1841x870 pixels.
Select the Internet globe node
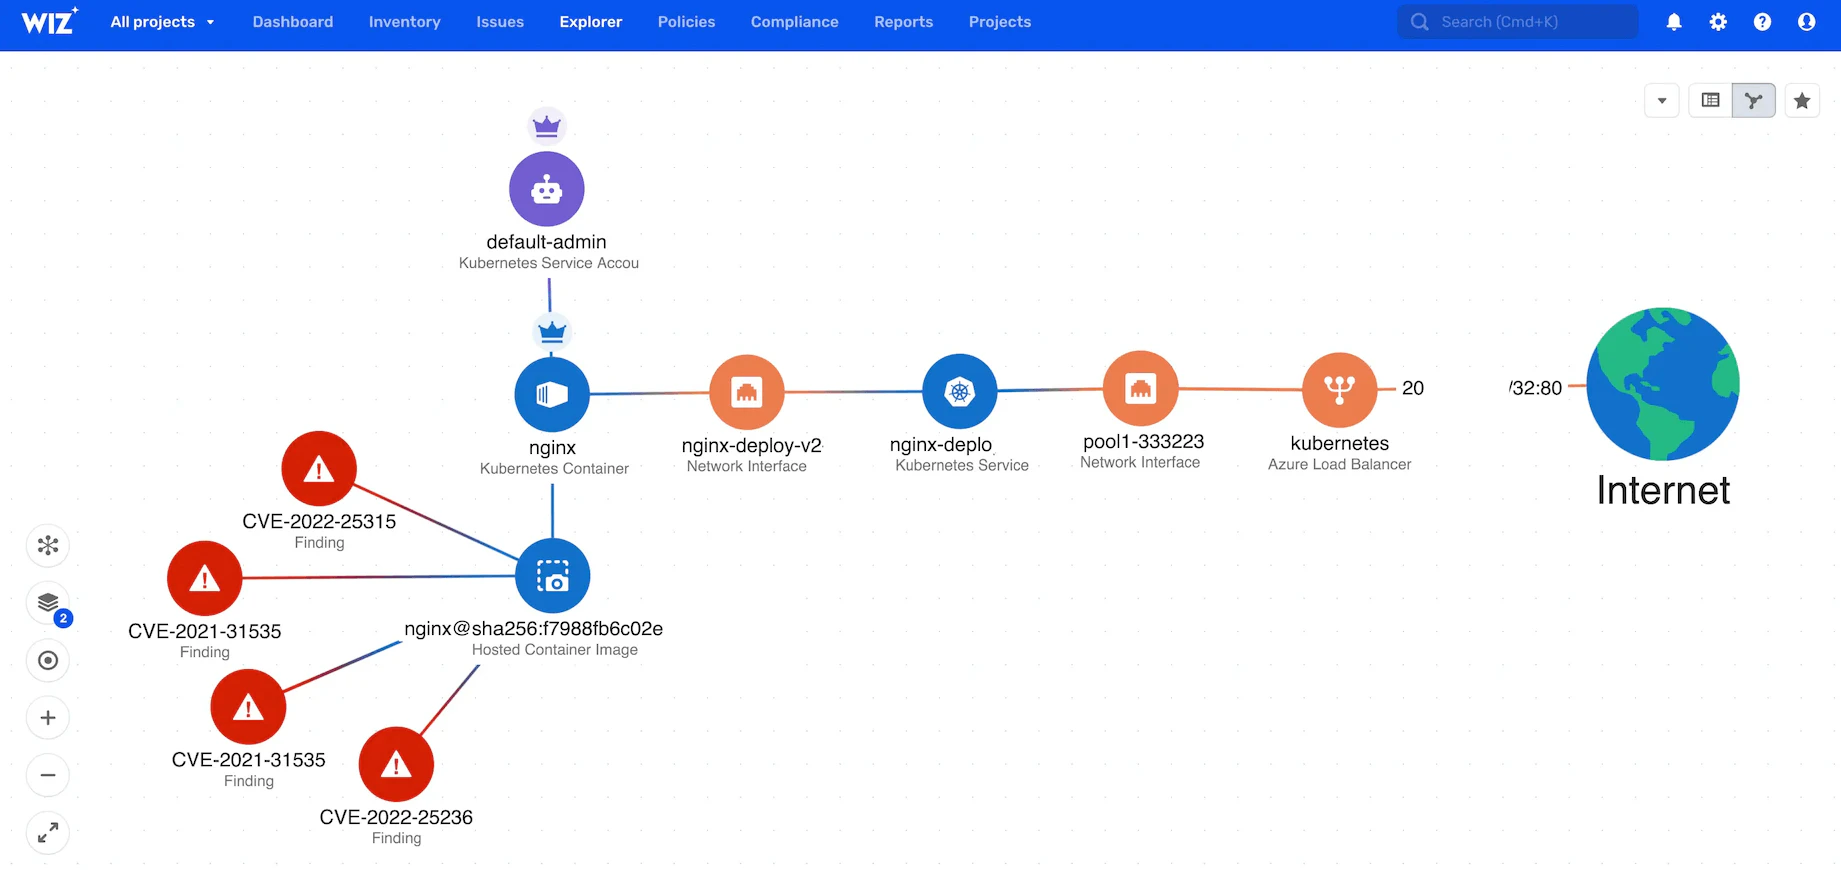click(x=1663, y=384)
